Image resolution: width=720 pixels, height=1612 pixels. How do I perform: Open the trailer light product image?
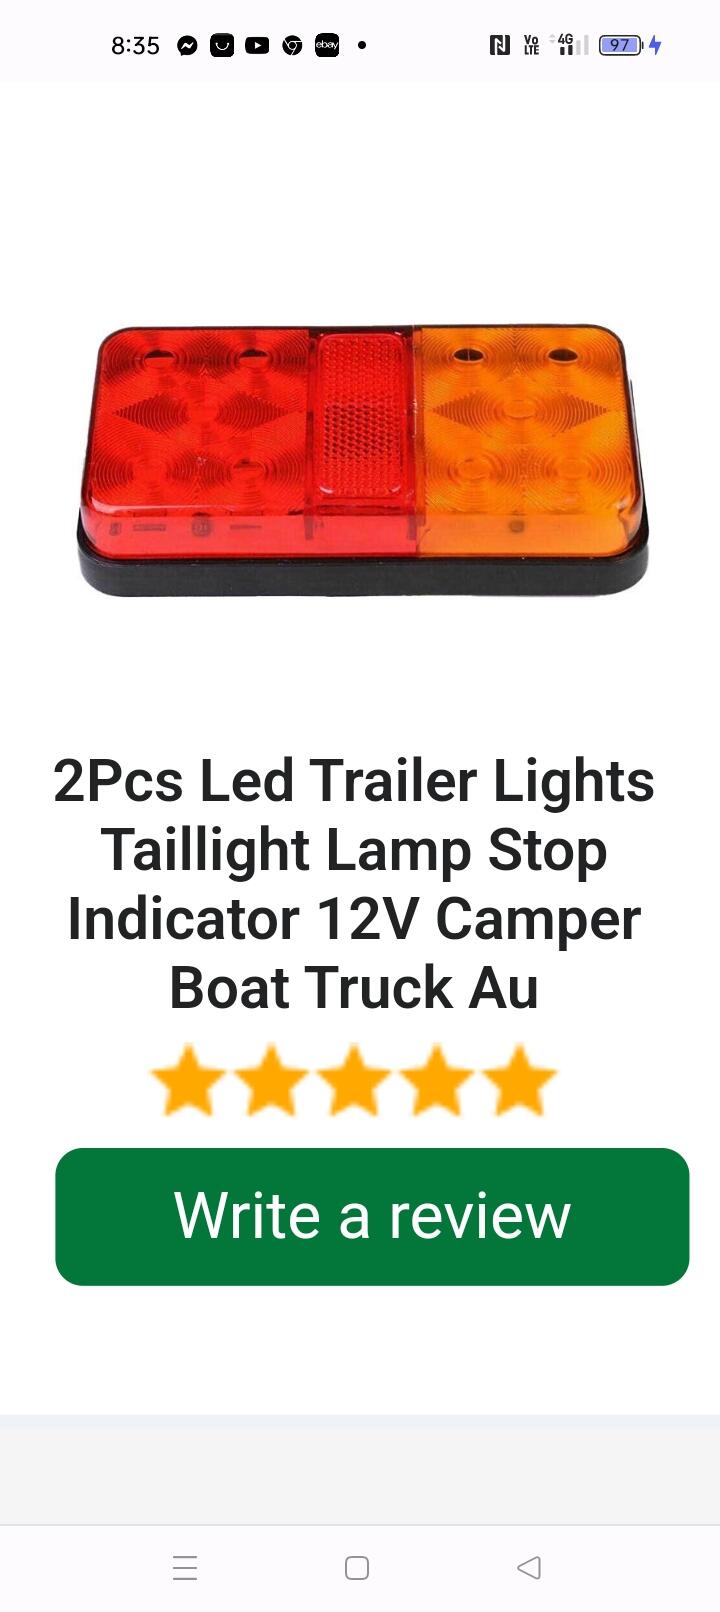363,461
